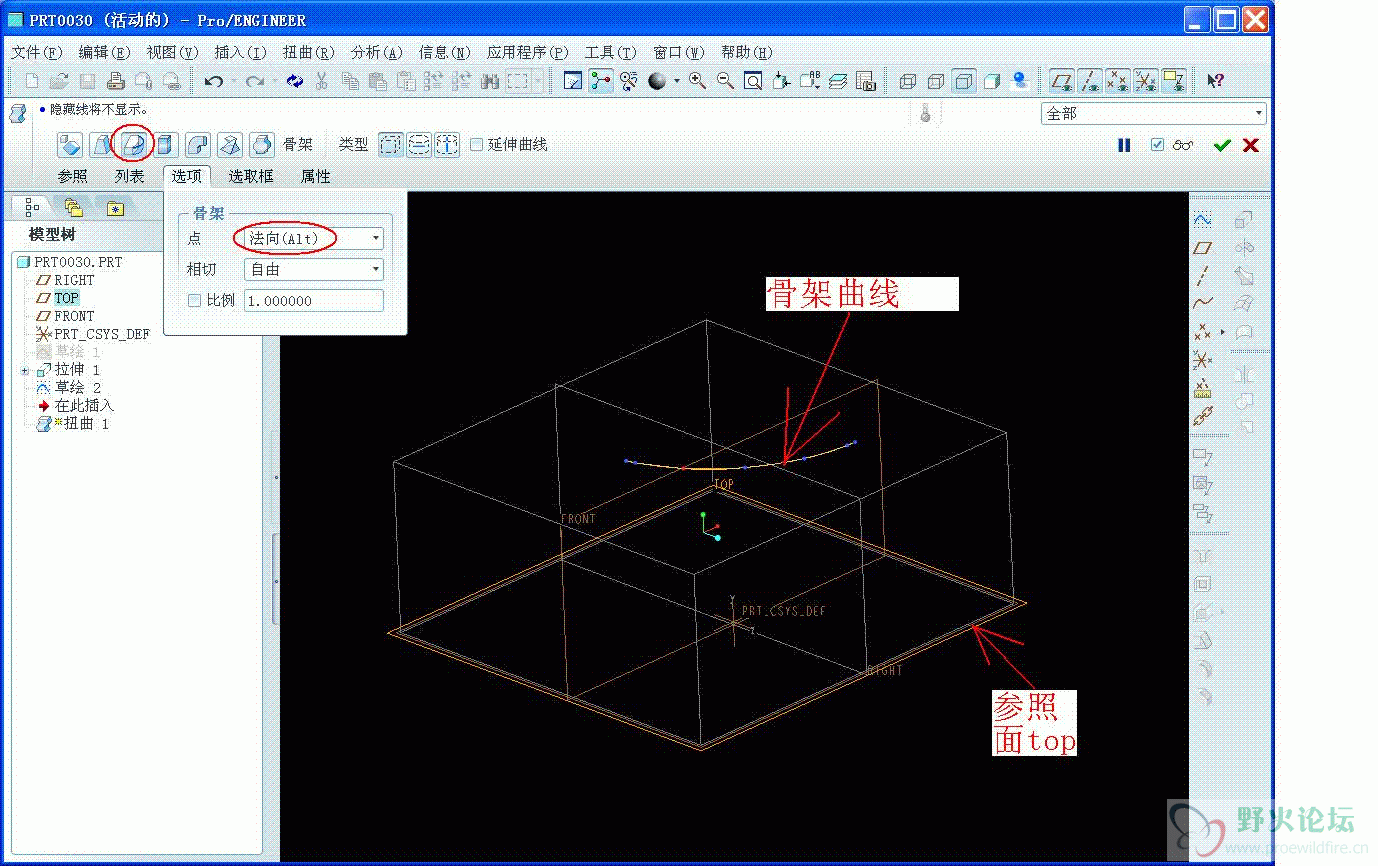Select Wireframe display style
1378x866 pixels.
pos(907,81)
